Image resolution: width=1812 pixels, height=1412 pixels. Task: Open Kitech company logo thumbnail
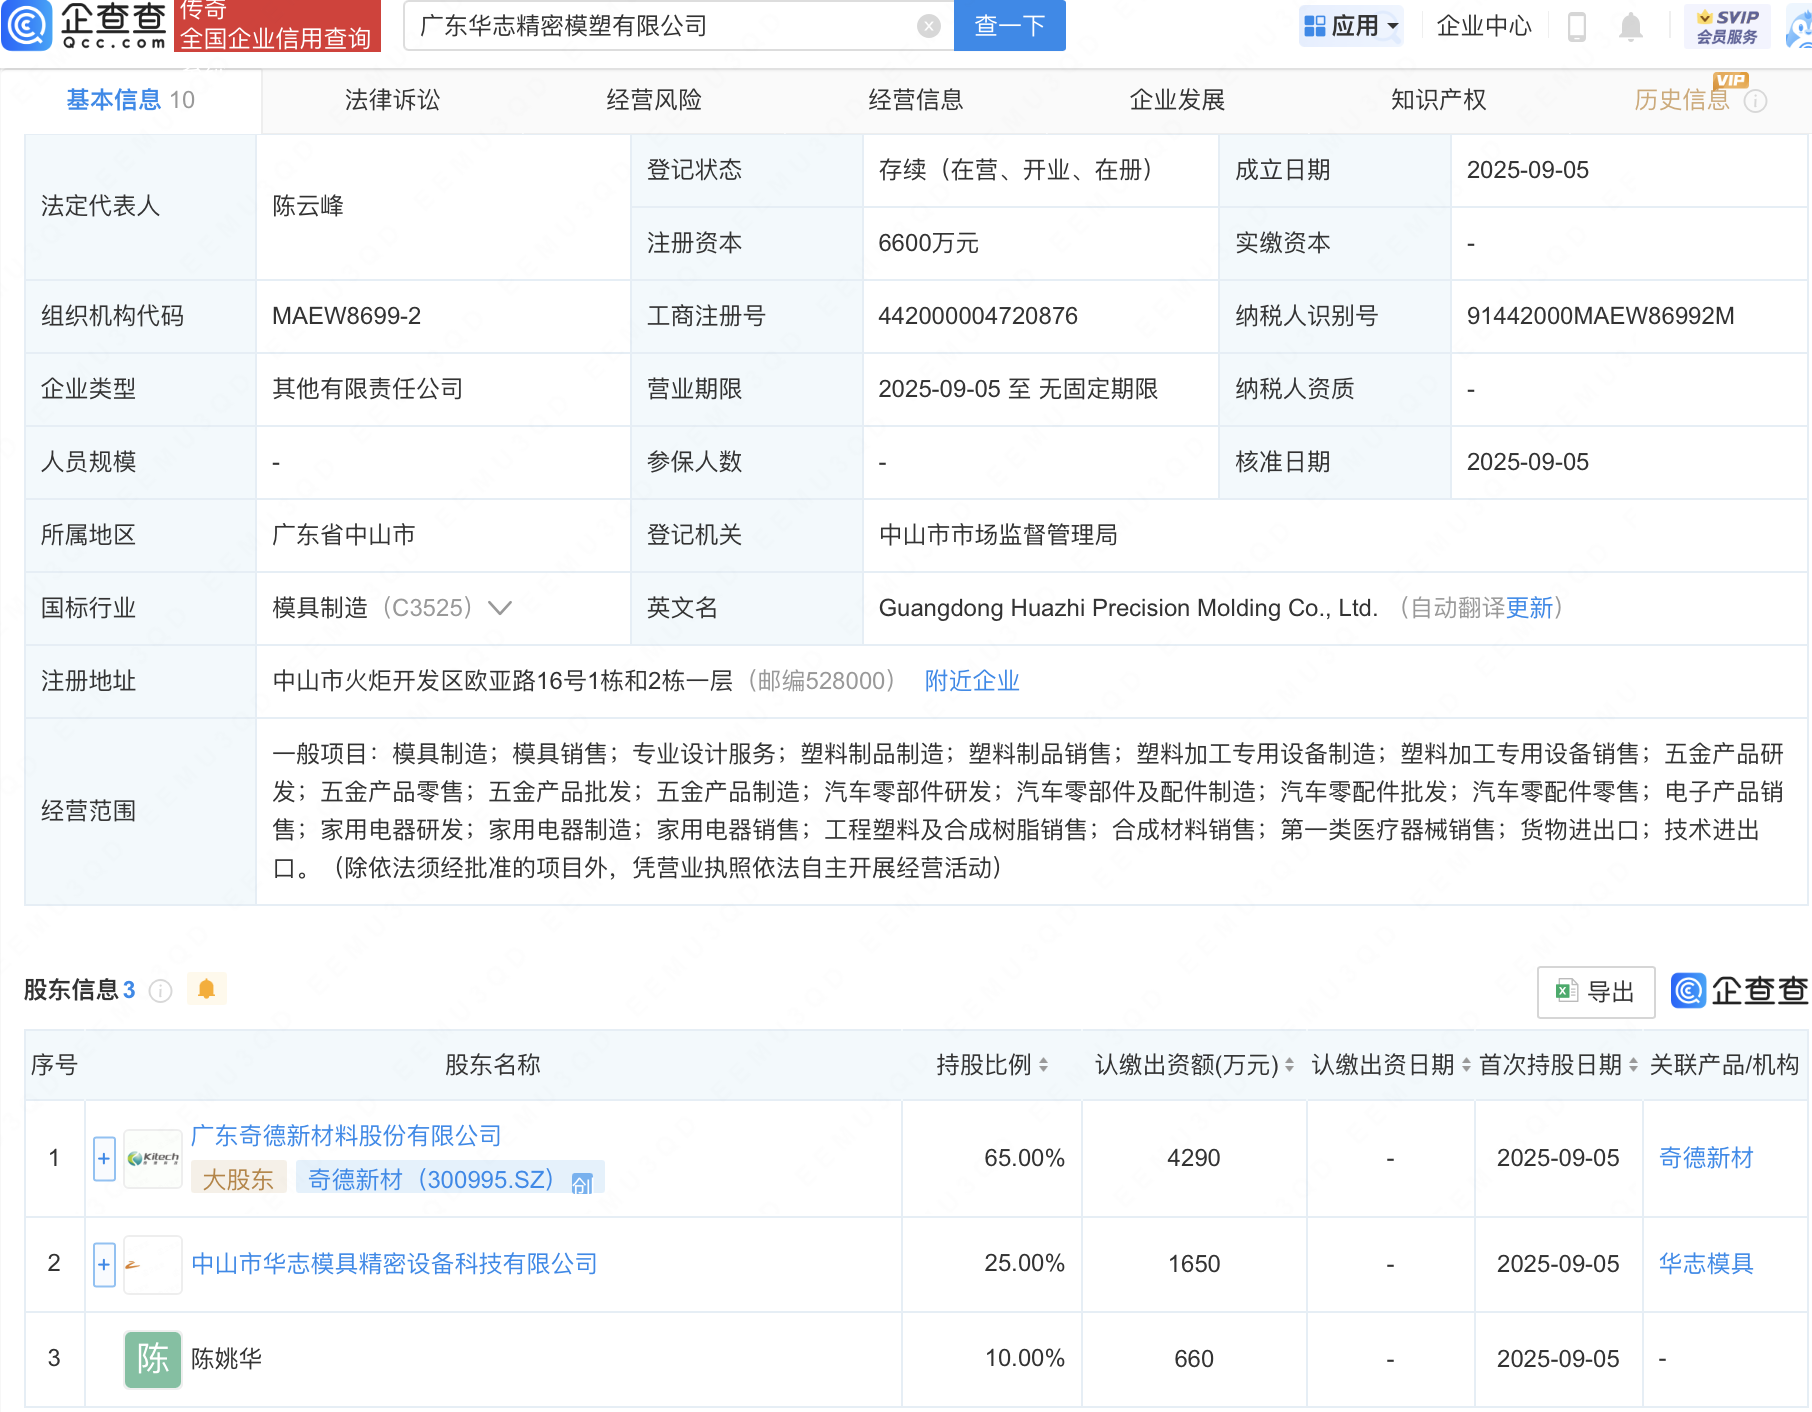[x=153, y=1159]
